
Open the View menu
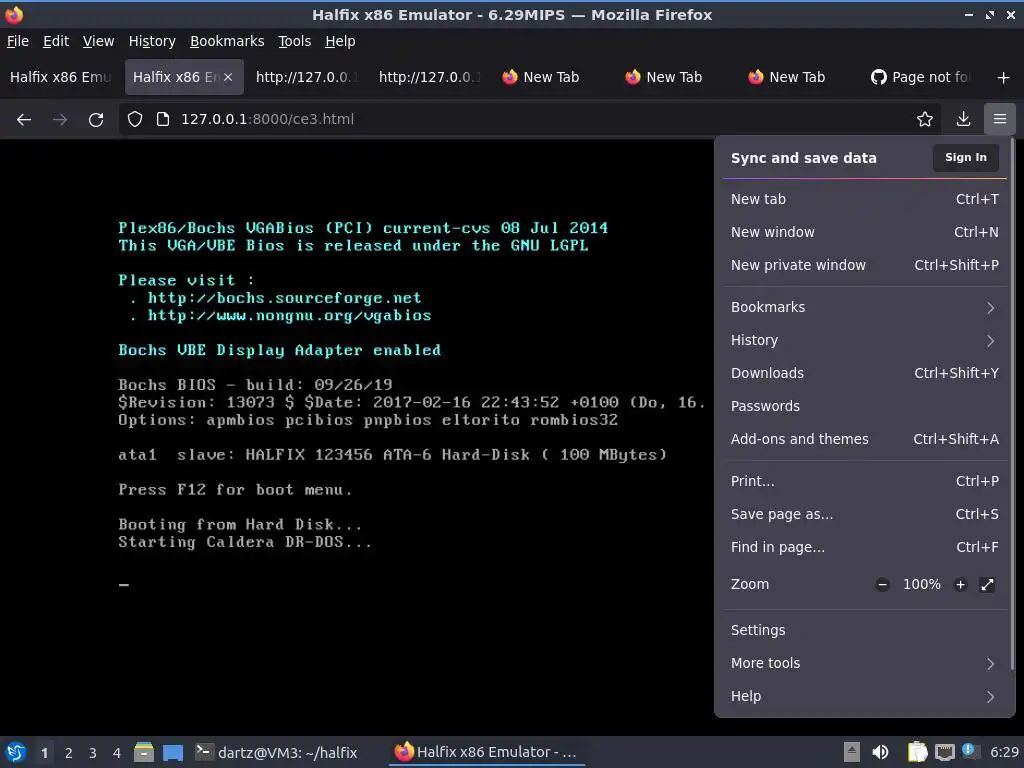(99, 41)
